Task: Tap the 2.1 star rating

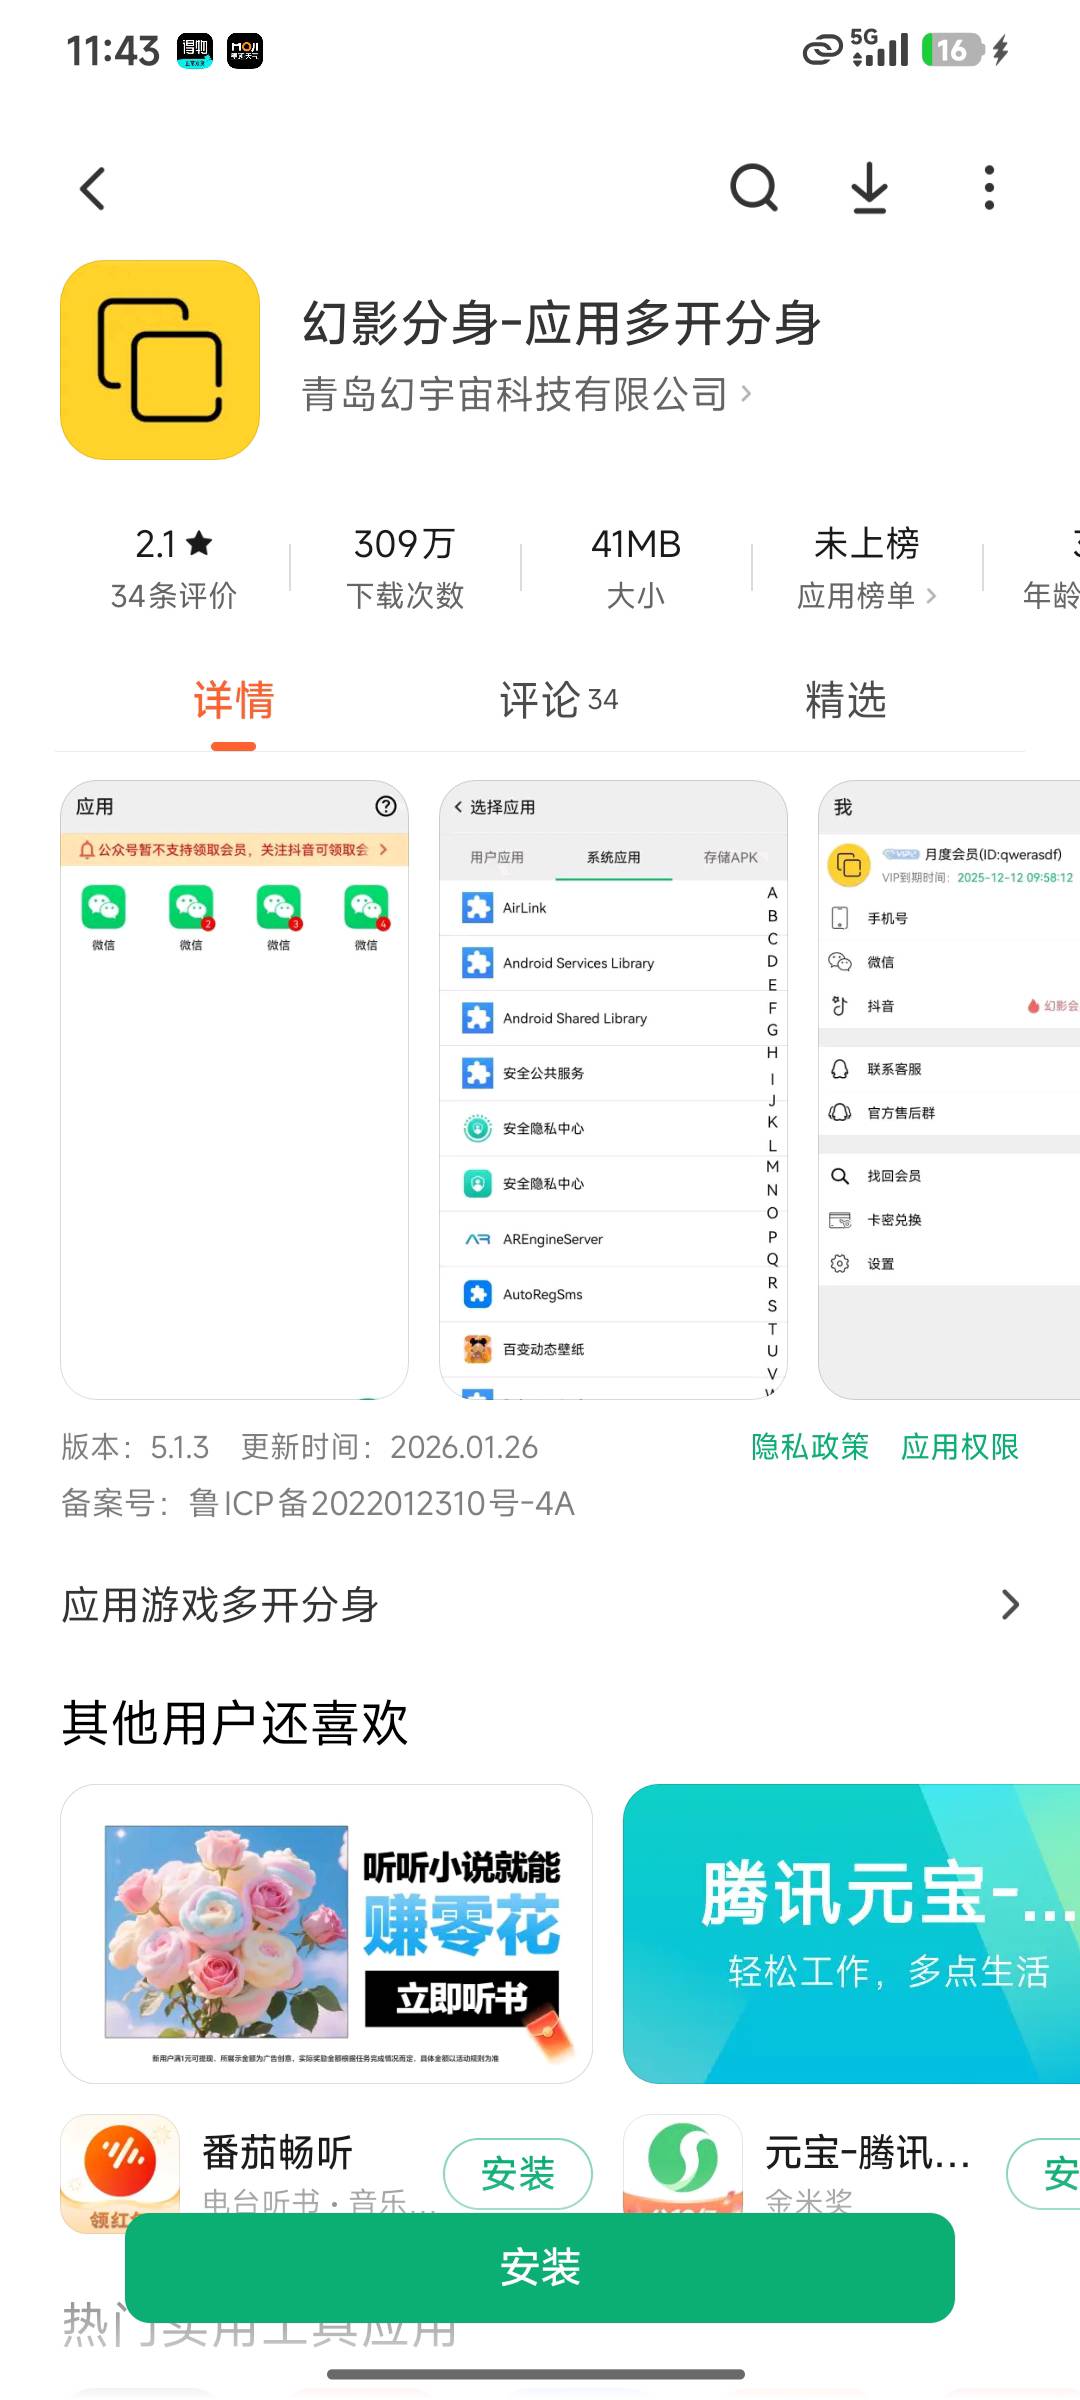Action: [174, 545]
